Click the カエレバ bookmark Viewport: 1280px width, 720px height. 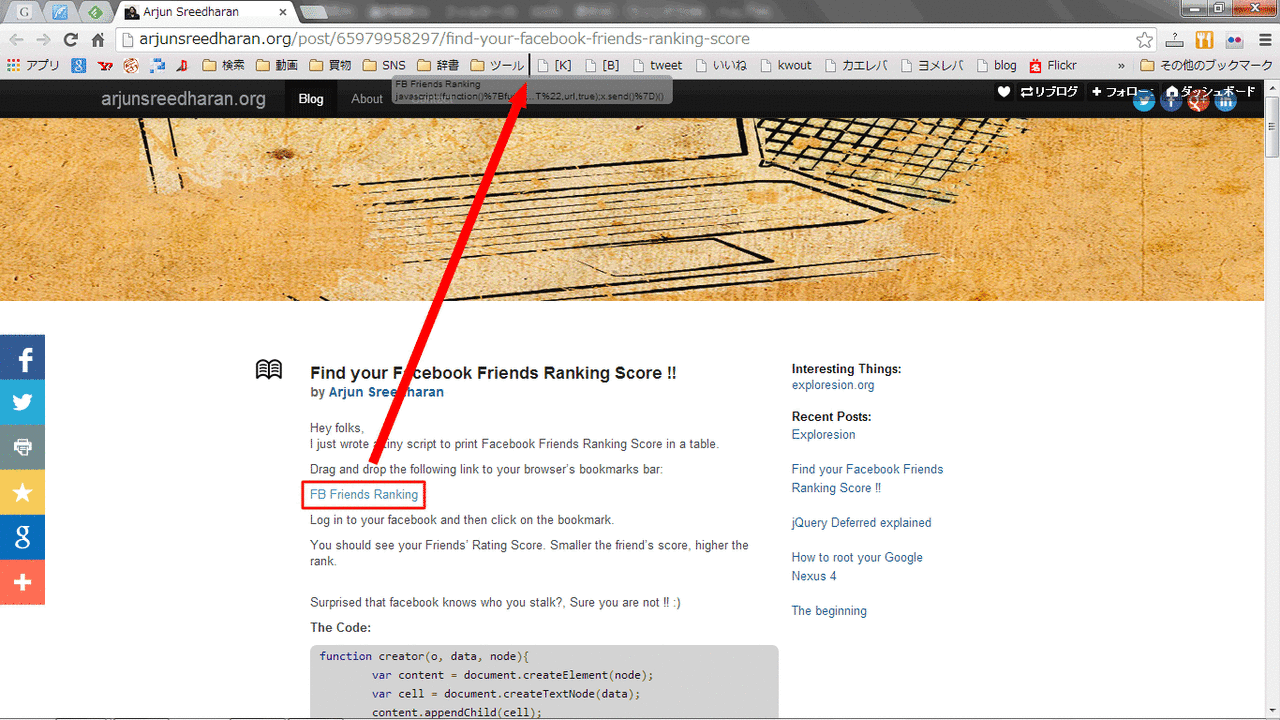(x=857, y=65)
